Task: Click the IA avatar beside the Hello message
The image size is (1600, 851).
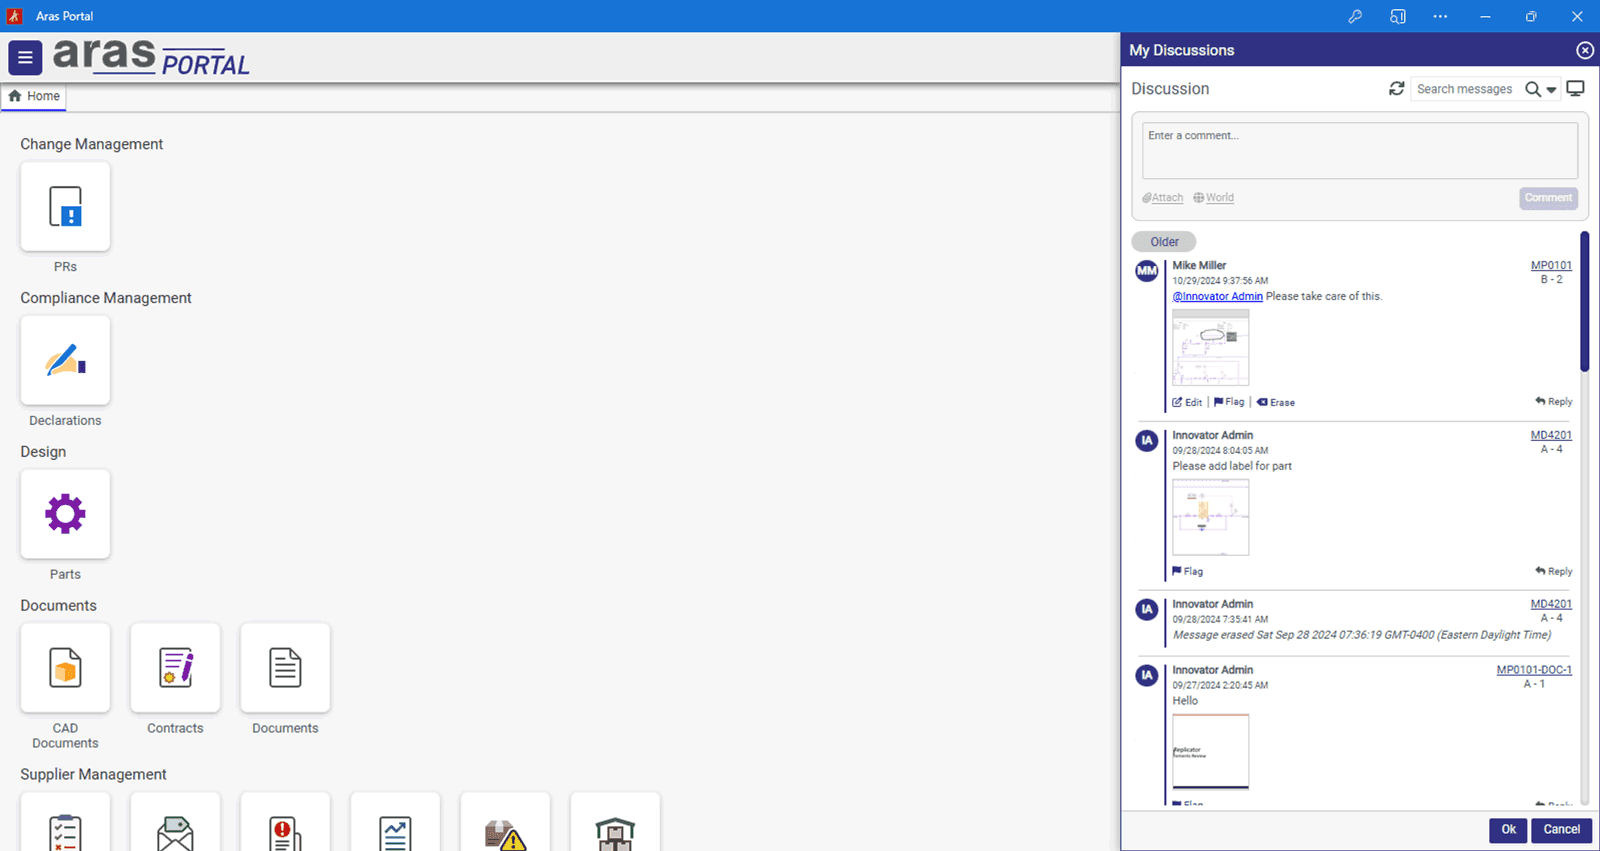Action: (1147, 676)
